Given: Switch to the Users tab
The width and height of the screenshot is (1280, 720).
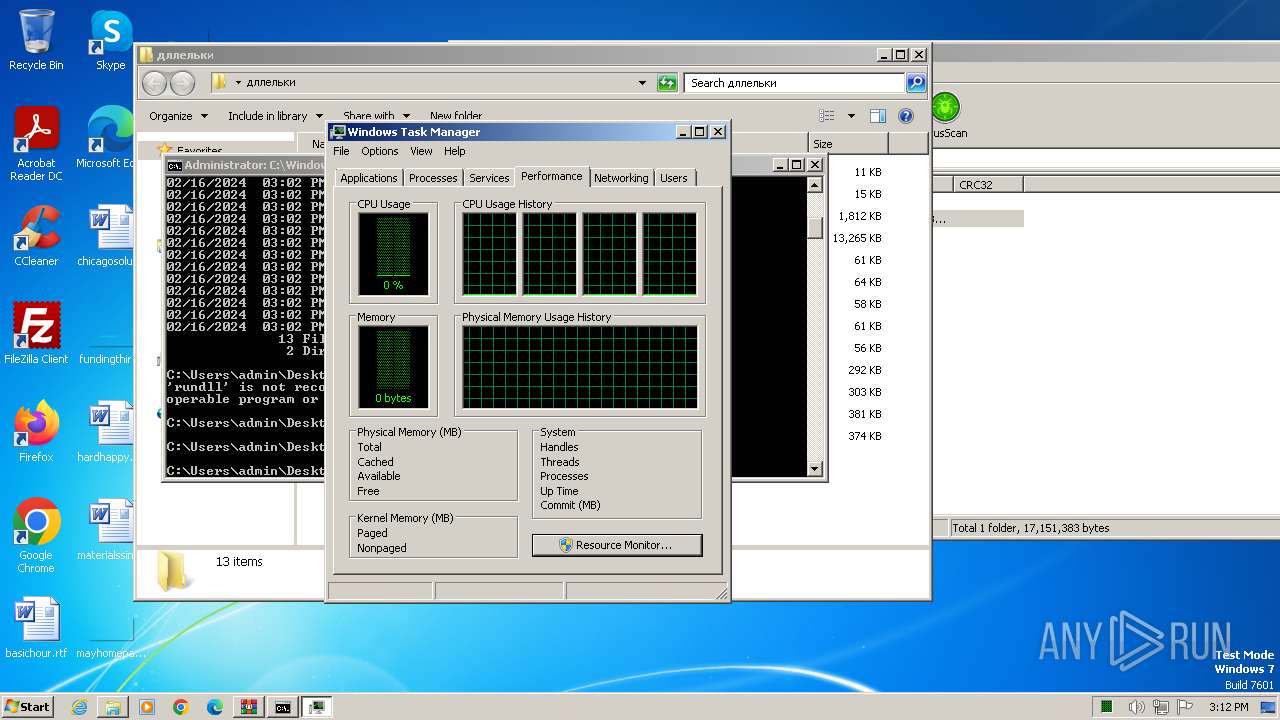Looking at the screenshot, I should [674, 178].
